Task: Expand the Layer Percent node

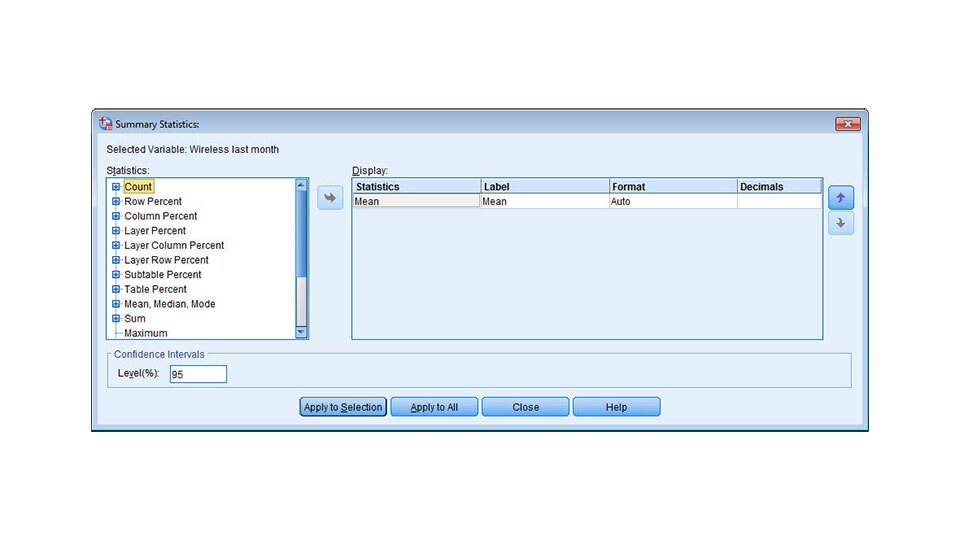Action: tap(116, 231)
